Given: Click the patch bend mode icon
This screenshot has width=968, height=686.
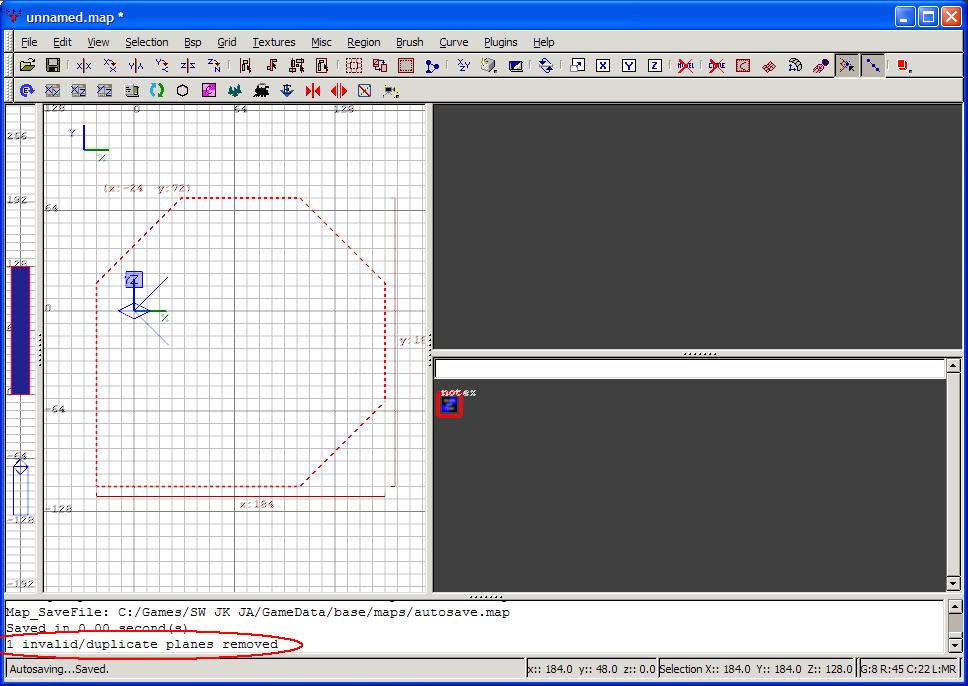Looking at the screenshot, I should click(795, 65).
